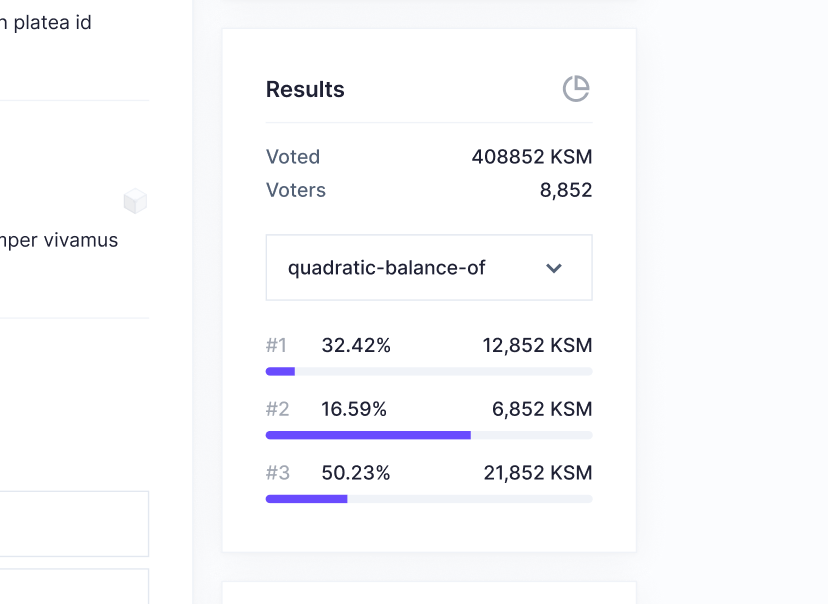The image size is (828, 604).
Task: Click the Voters count of 8,852
Action: [566, 190]
